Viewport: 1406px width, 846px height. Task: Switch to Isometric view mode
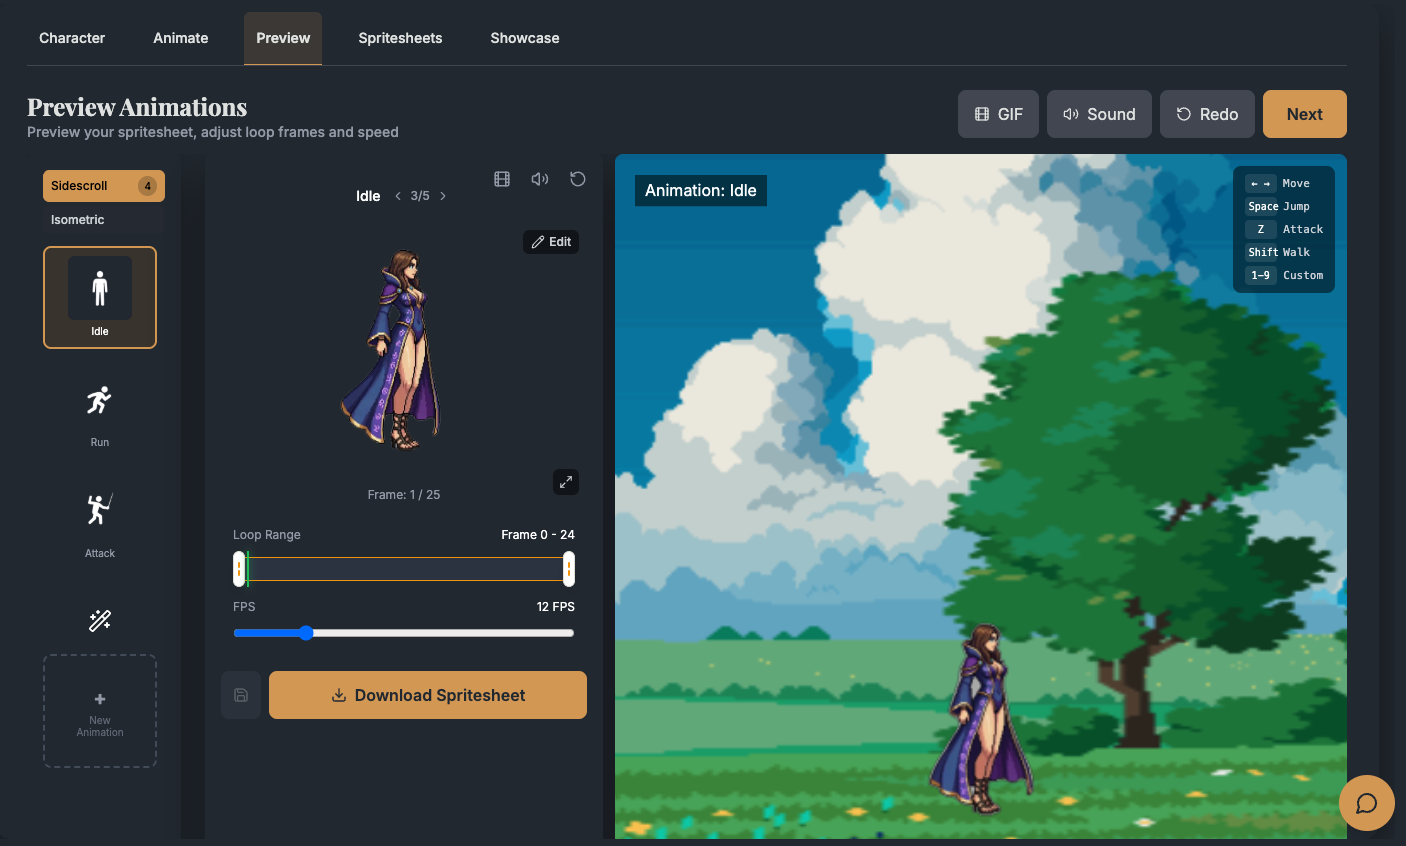pyautogui.click(x=78, y=220)
